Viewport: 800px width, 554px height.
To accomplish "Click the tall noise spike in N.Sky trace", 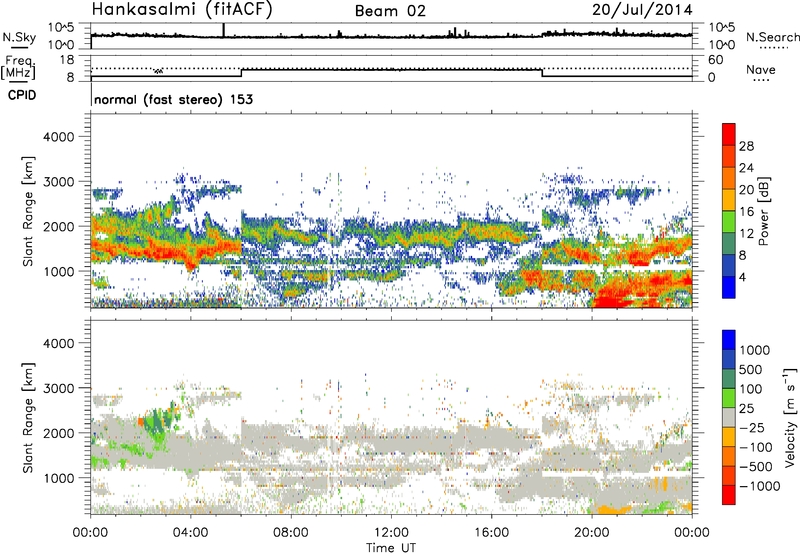I will (x=223, y=30).
